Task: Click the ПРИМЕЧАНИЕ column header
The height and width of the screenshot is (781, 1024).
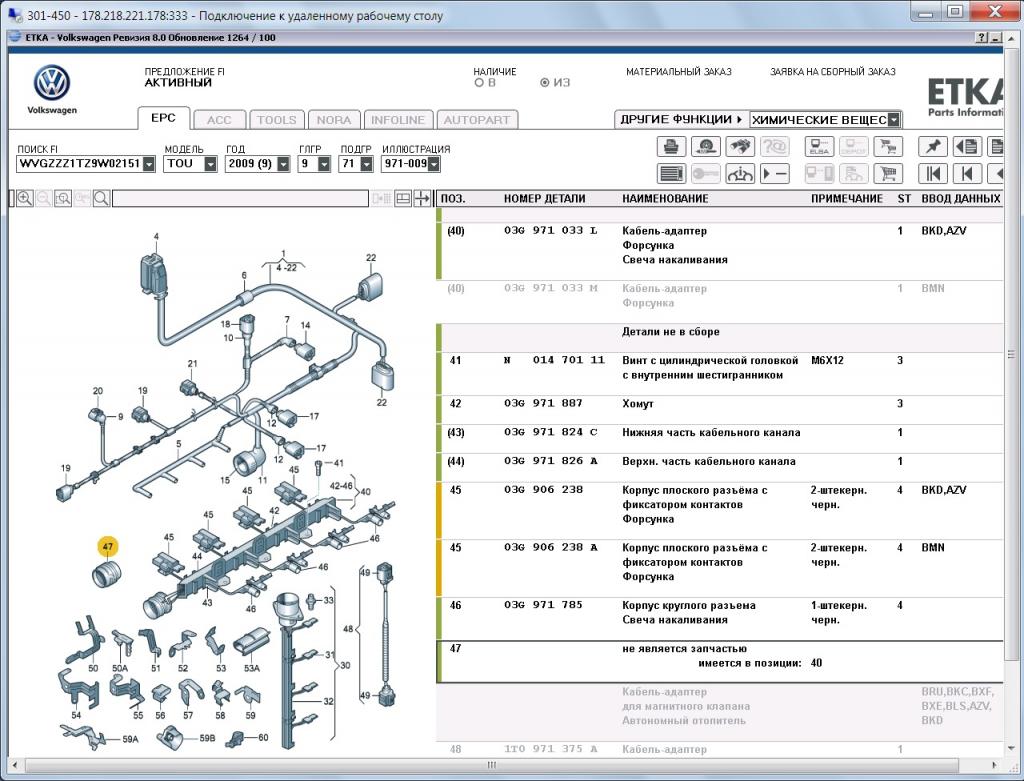Action: (x=847, y=199)
